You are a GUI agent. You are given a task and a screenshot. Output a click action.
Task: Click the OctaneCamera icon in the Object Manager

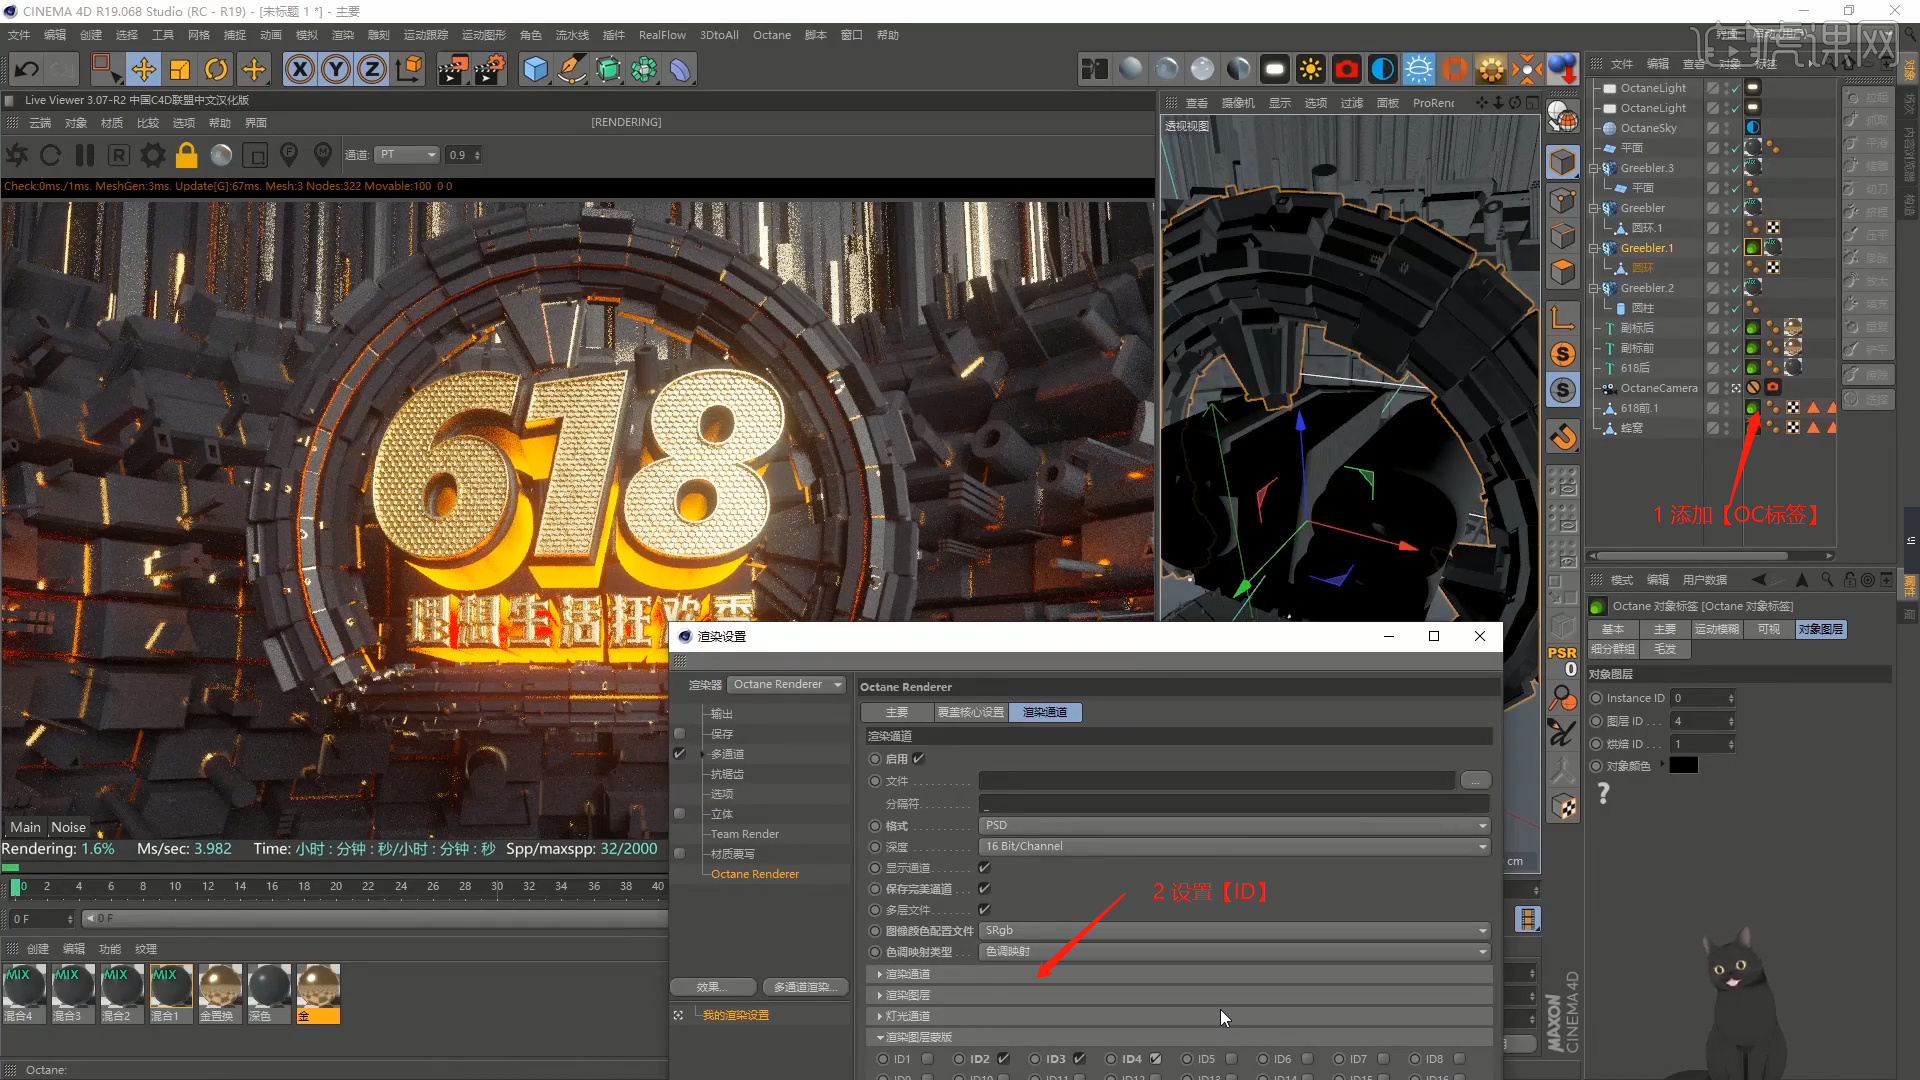tap(1611, 388)
